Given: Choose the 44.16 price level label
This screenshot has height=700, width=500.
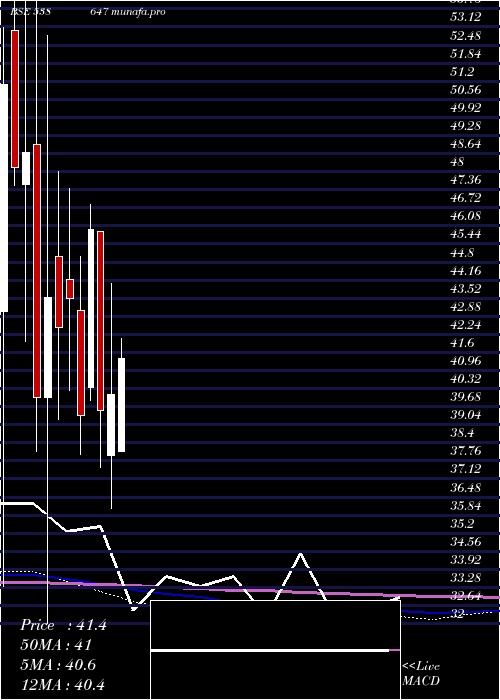Looking at the screenshot, I should (466, 271).
